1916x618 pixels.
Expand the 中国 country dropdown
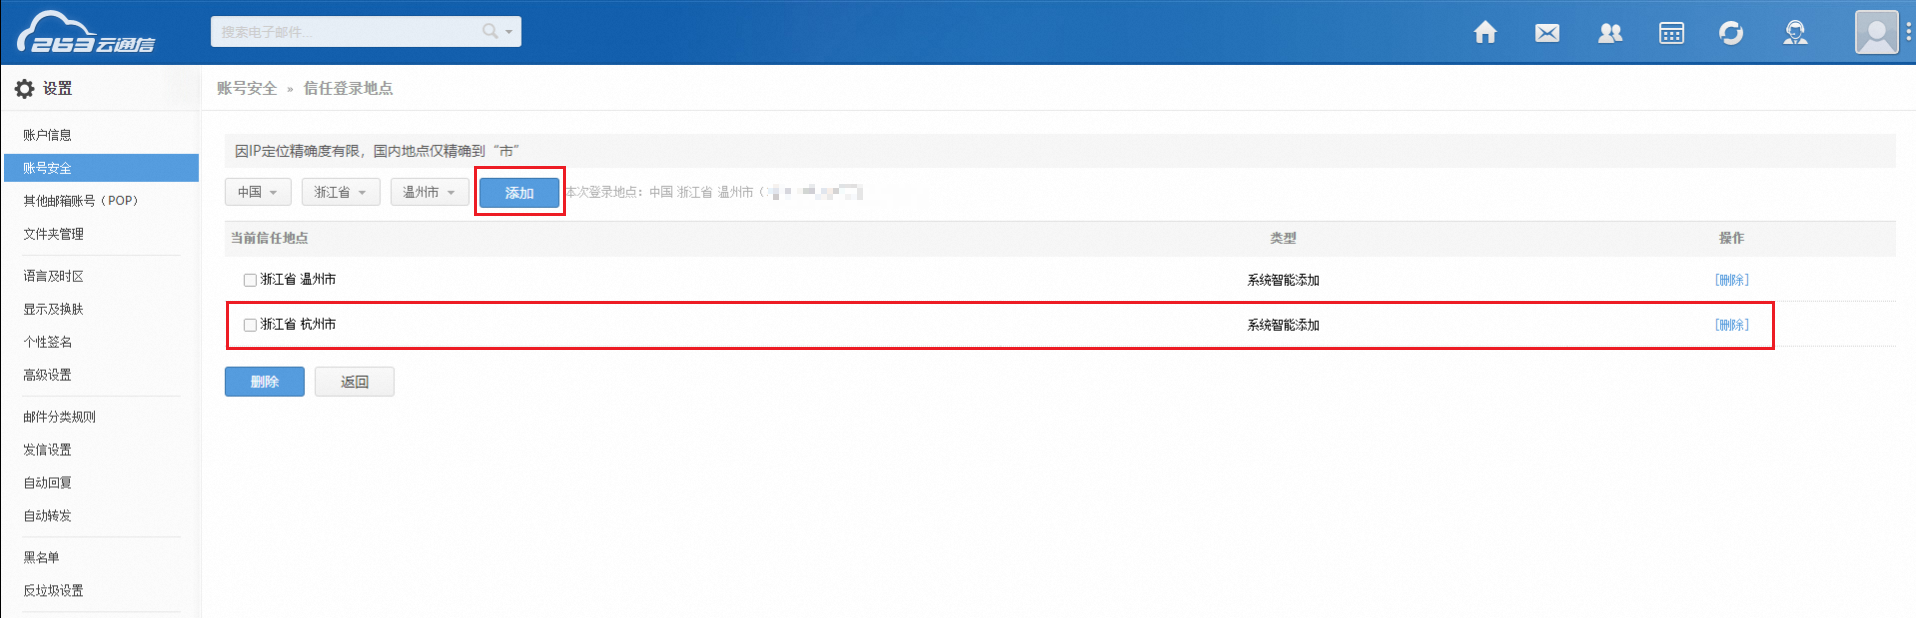258,192
